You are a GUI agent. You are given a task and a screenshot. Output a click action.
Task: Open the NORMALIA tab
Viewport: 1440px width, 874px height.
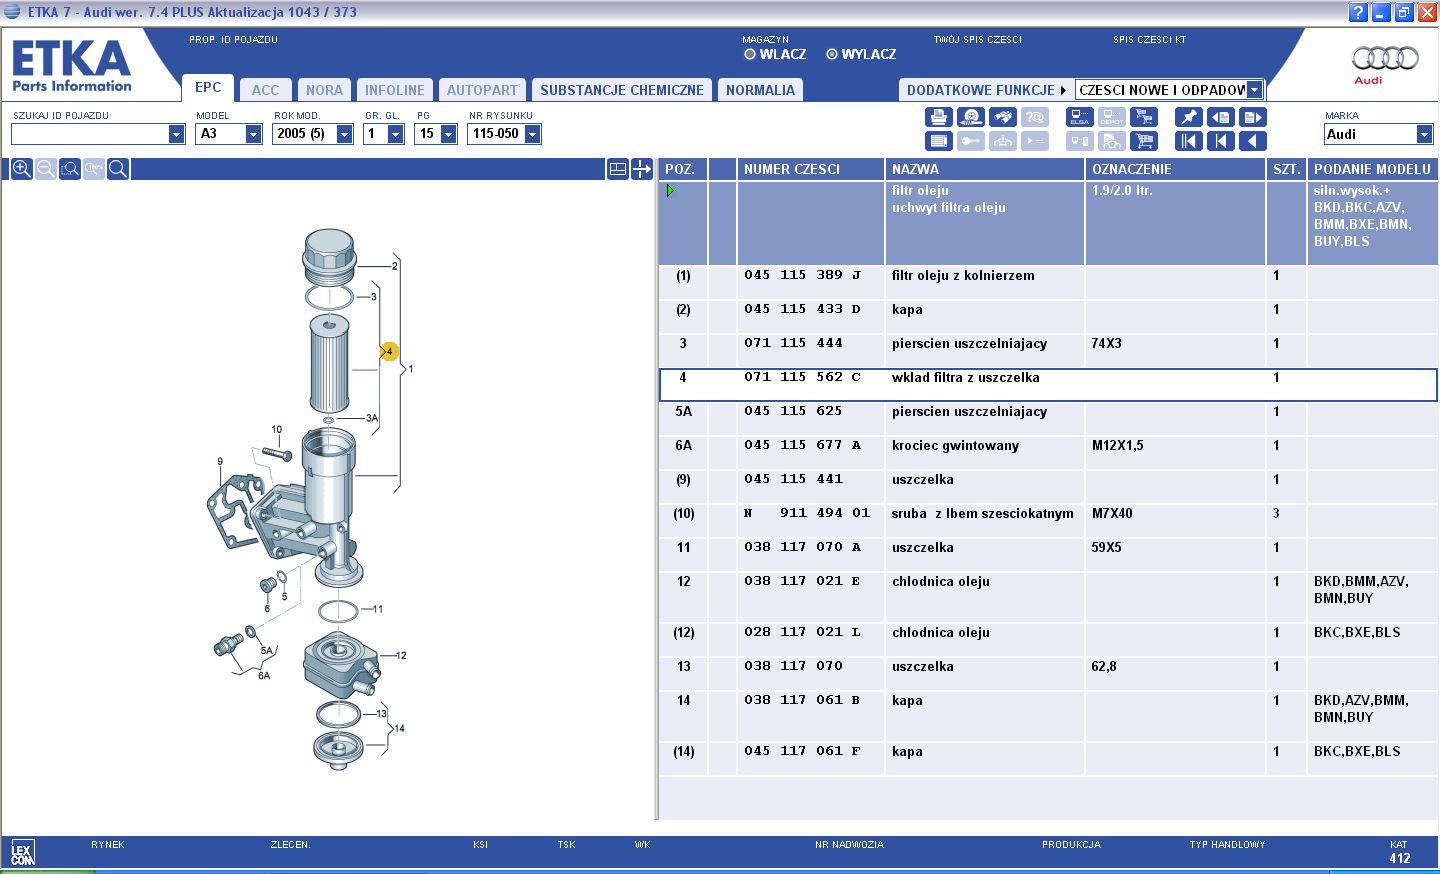pyautogui.click(x=760, y=90)
